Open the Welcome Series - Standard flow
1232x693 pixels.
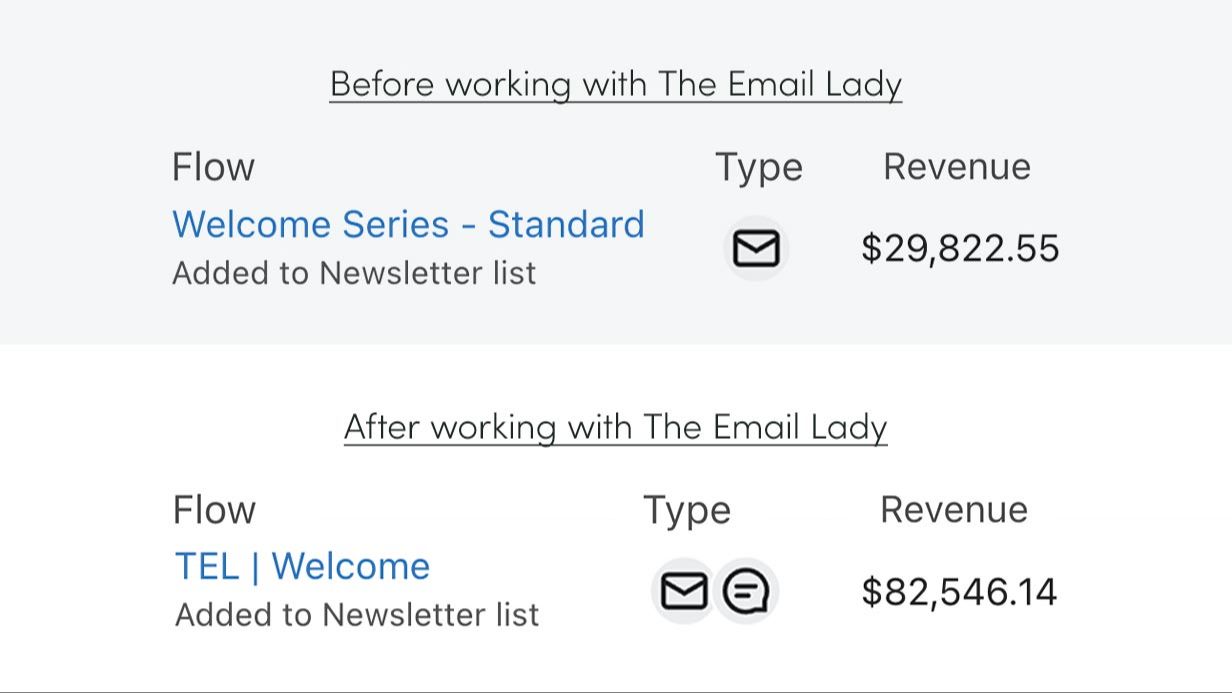(408, 224)
